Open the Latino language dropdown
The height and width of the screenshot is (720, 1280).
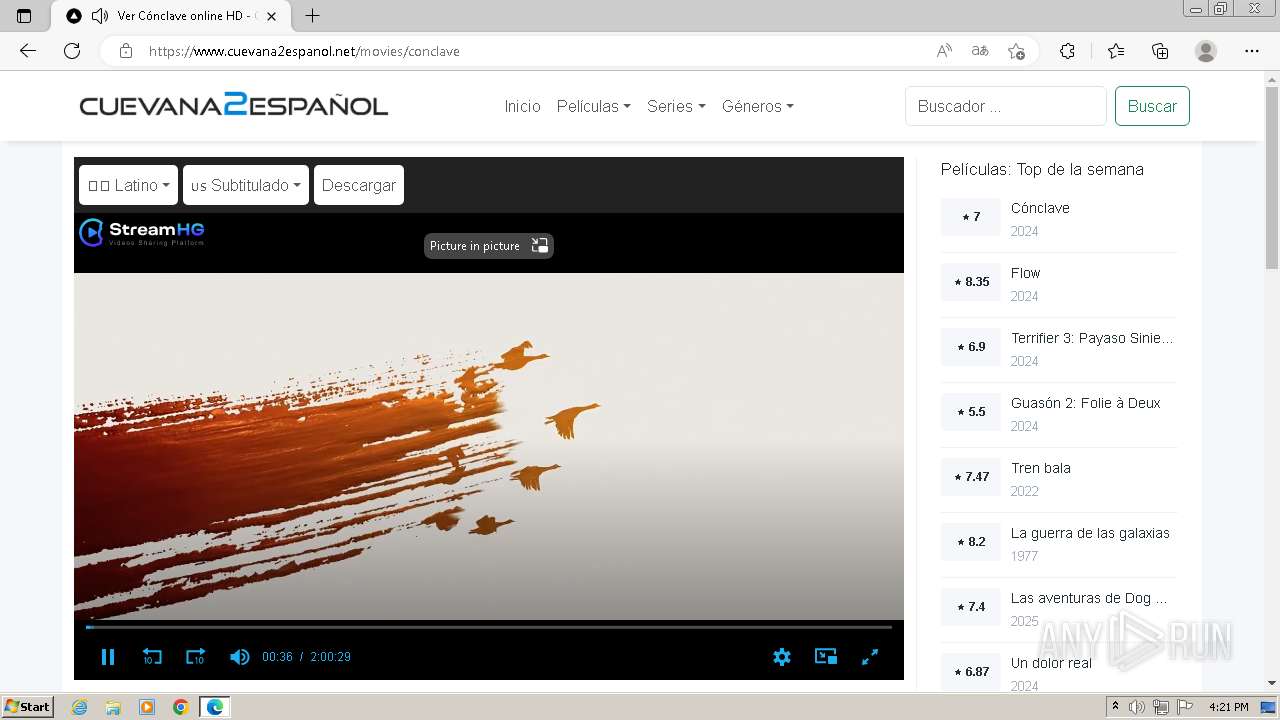pos(128,185)
